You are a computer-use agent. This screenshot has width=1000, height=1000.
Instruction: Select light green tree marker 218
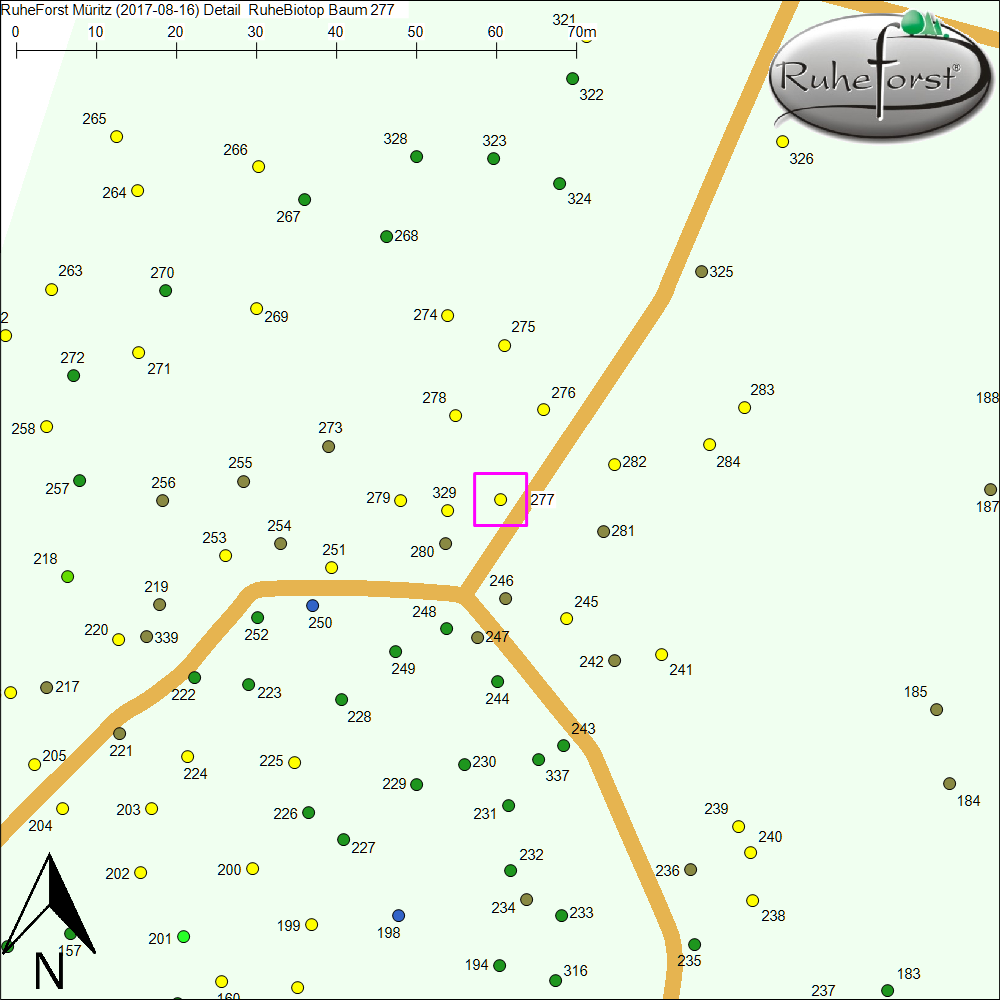(x=67, y=576)
